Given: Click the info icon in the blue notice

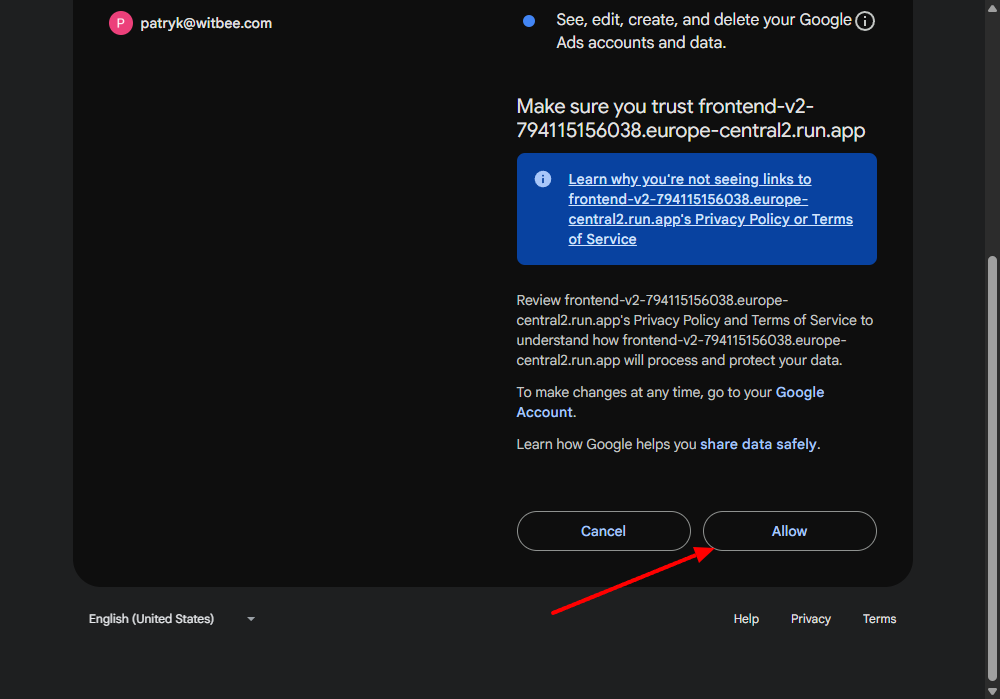Looking at the screenshot, I should [543, 179].
